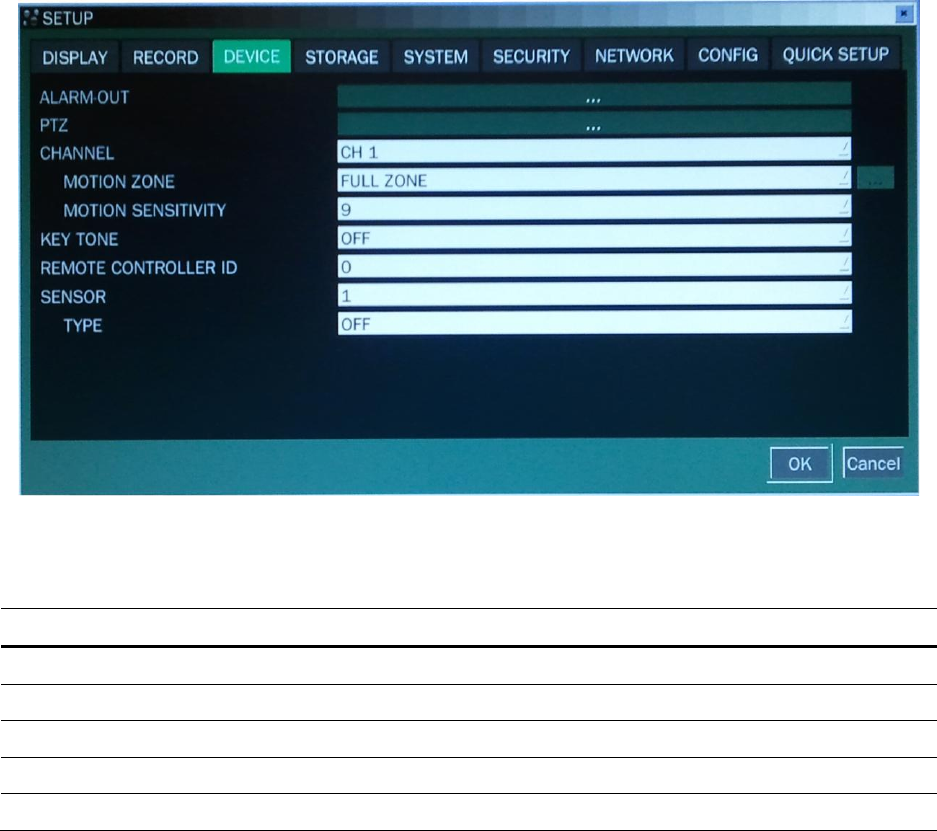
Task: Click the SETUP title bar icon
Action: [30, 18]
